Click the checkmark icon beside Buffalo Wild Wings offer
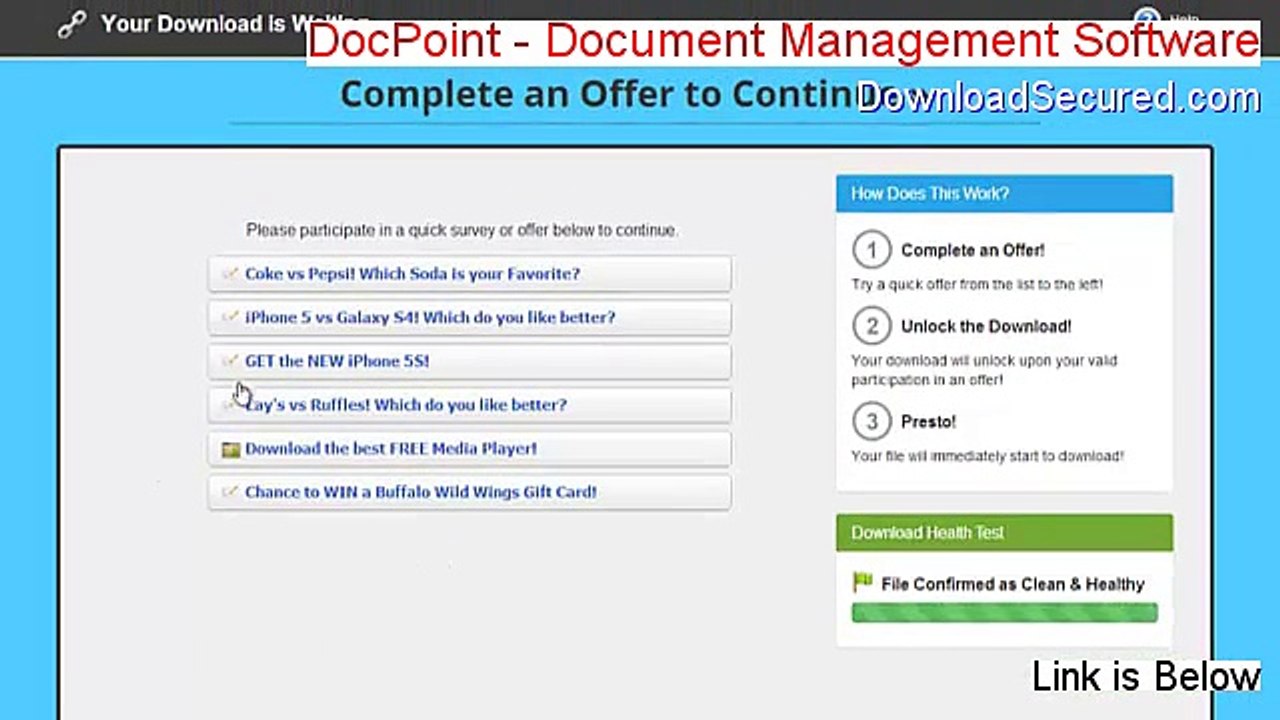Screen dimensions: 1280x720 click(x=230, y=492)
